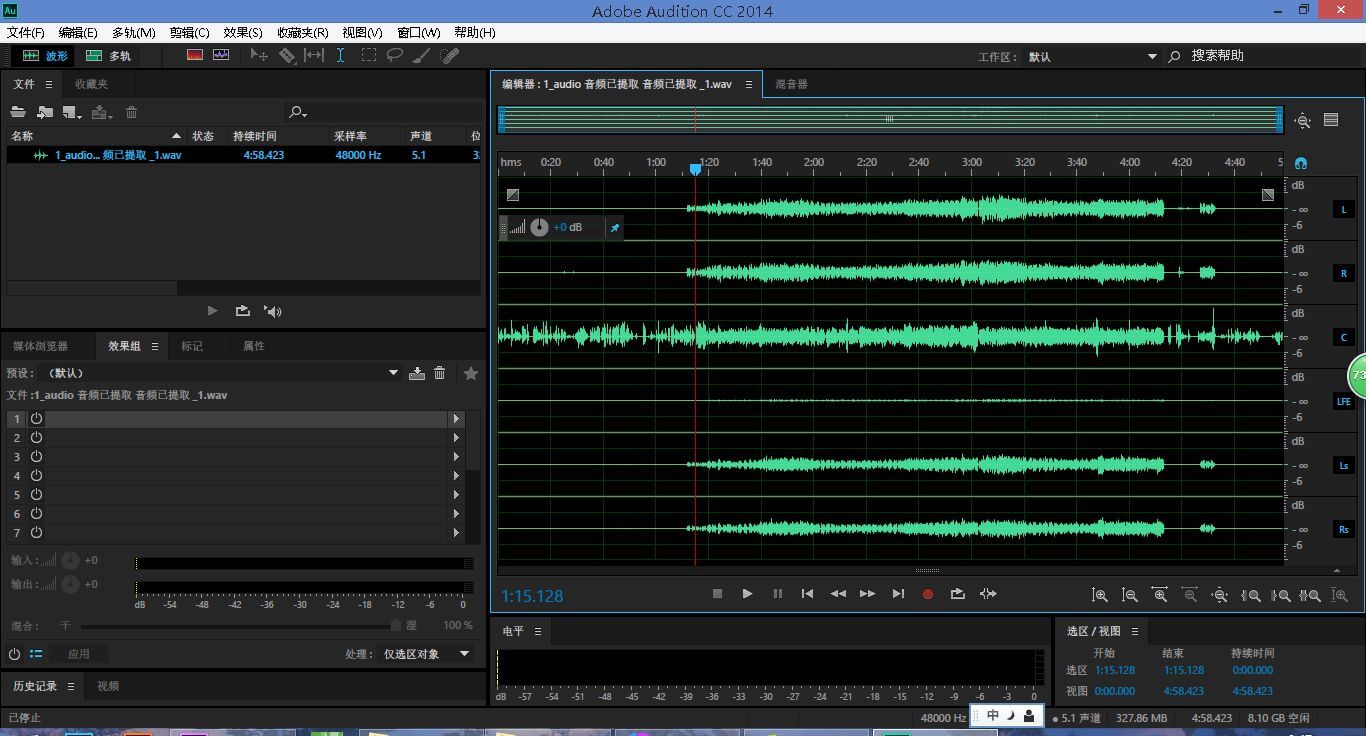Toggle power for effect slot 5
The width and height of the screenshot is (1366, 736).
pos(36,495)
